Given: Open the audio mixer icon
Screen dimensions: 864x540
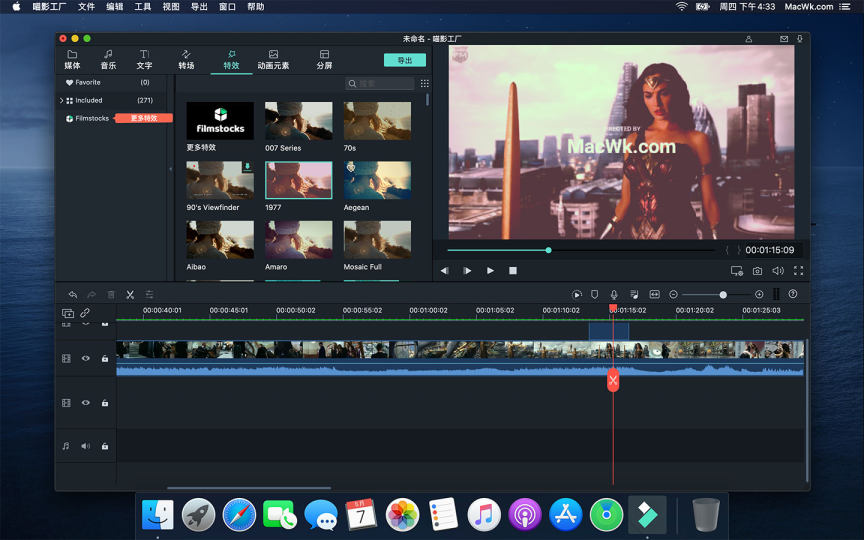Looking at the screenshot, I should pyautogui.click(x=634, y=295).
